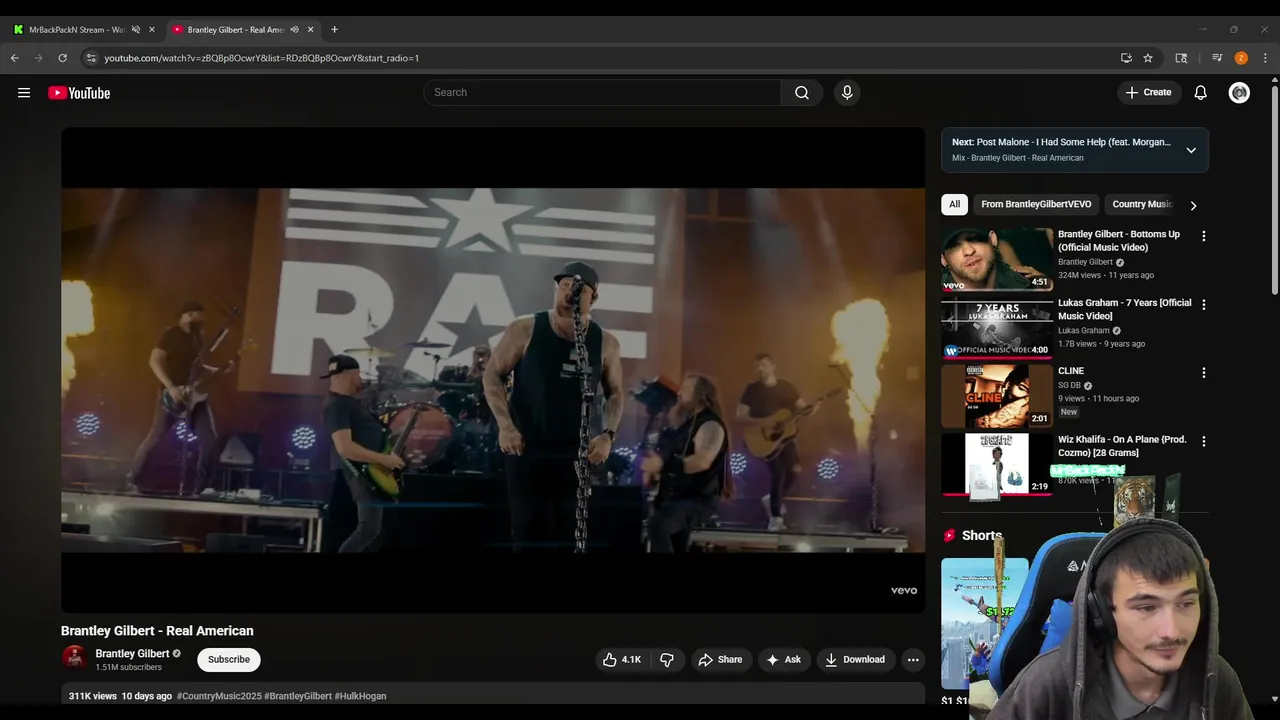Click the #HulkHogan hashtag
1280x720 pixels.
pyautogui.click(x=360, y=696)
